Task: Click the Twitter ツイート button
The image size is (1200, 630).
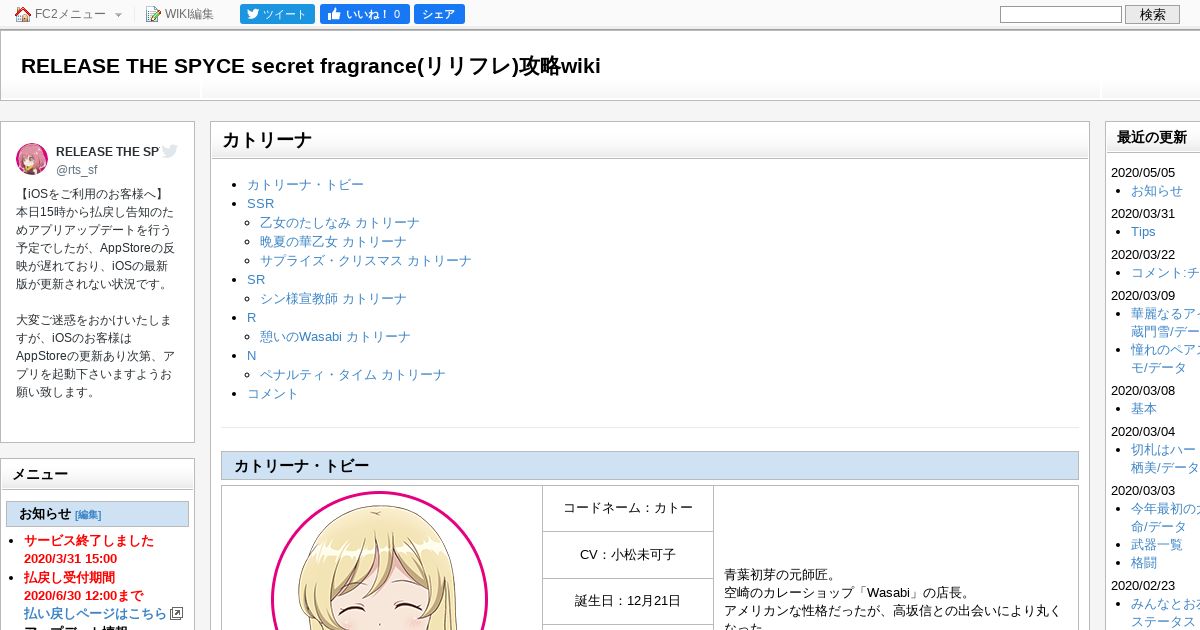Action: [x=277, y=14]
